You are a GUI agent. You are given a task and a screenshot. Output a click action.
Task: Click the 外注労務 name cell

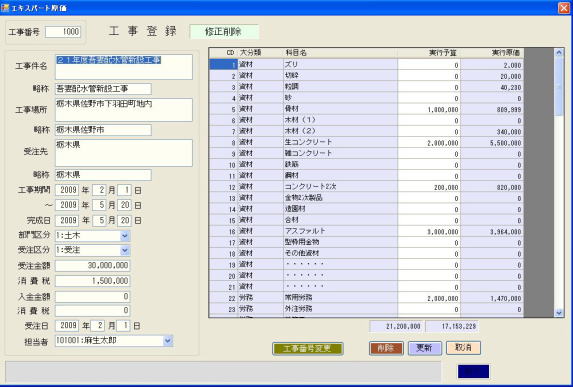(x=340, y=309)
